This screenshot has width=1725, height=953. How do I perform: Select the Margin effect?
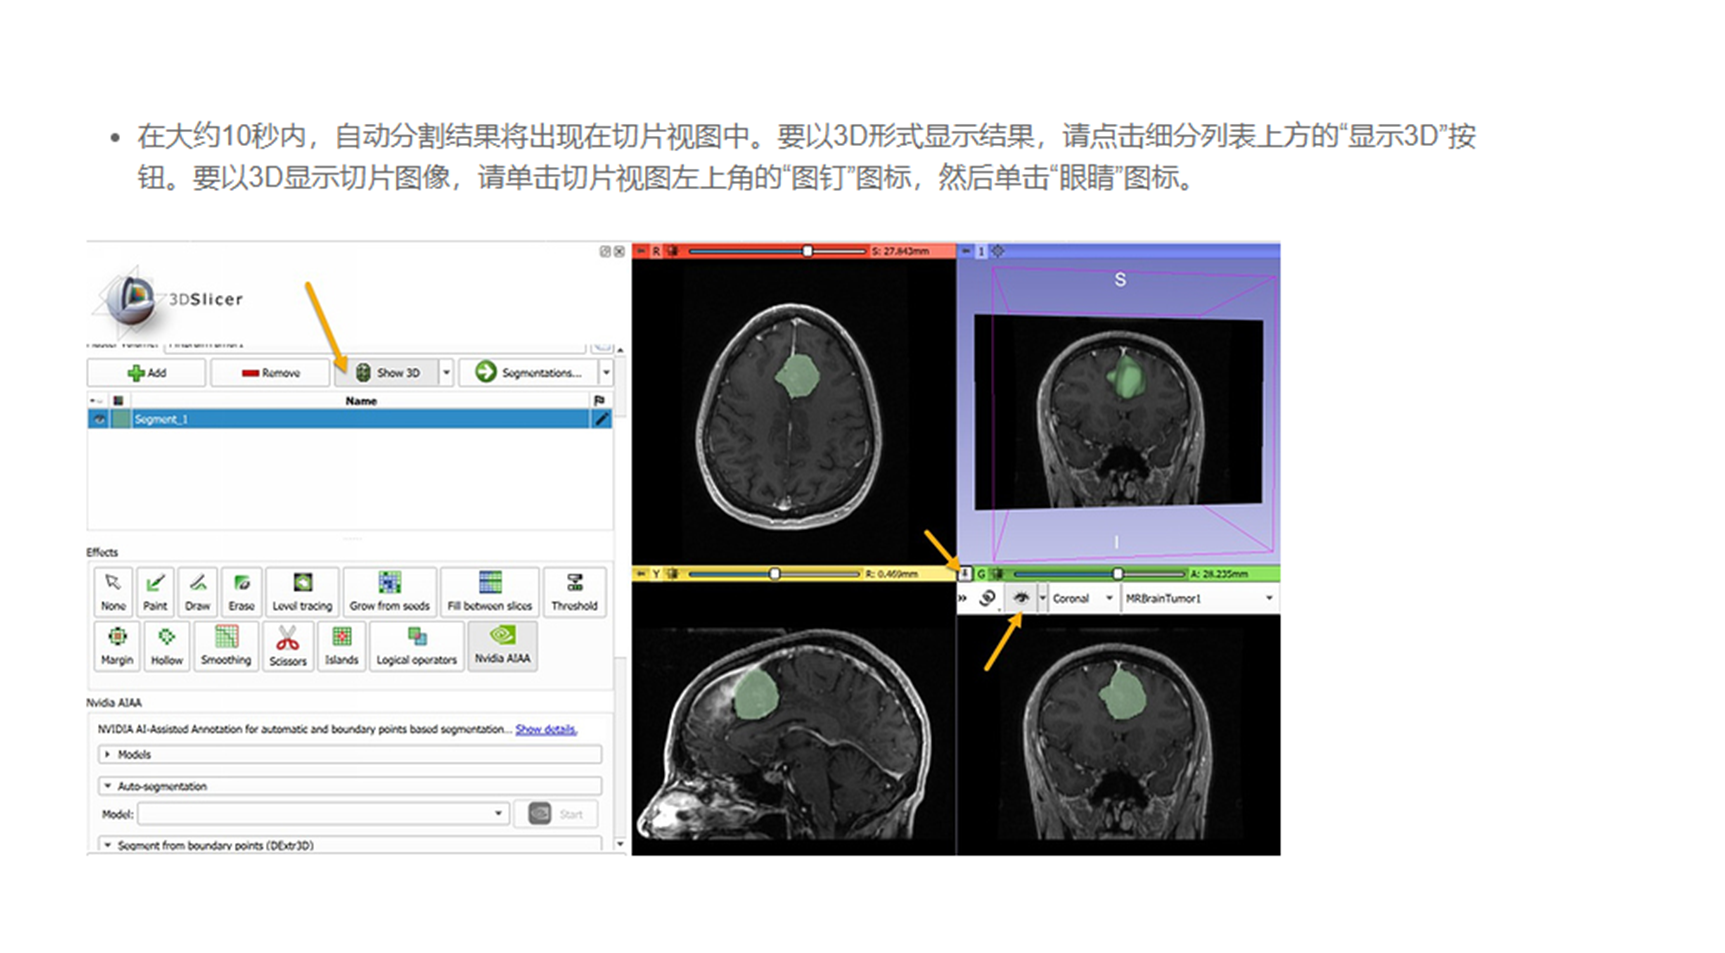[x=117, y=646]
